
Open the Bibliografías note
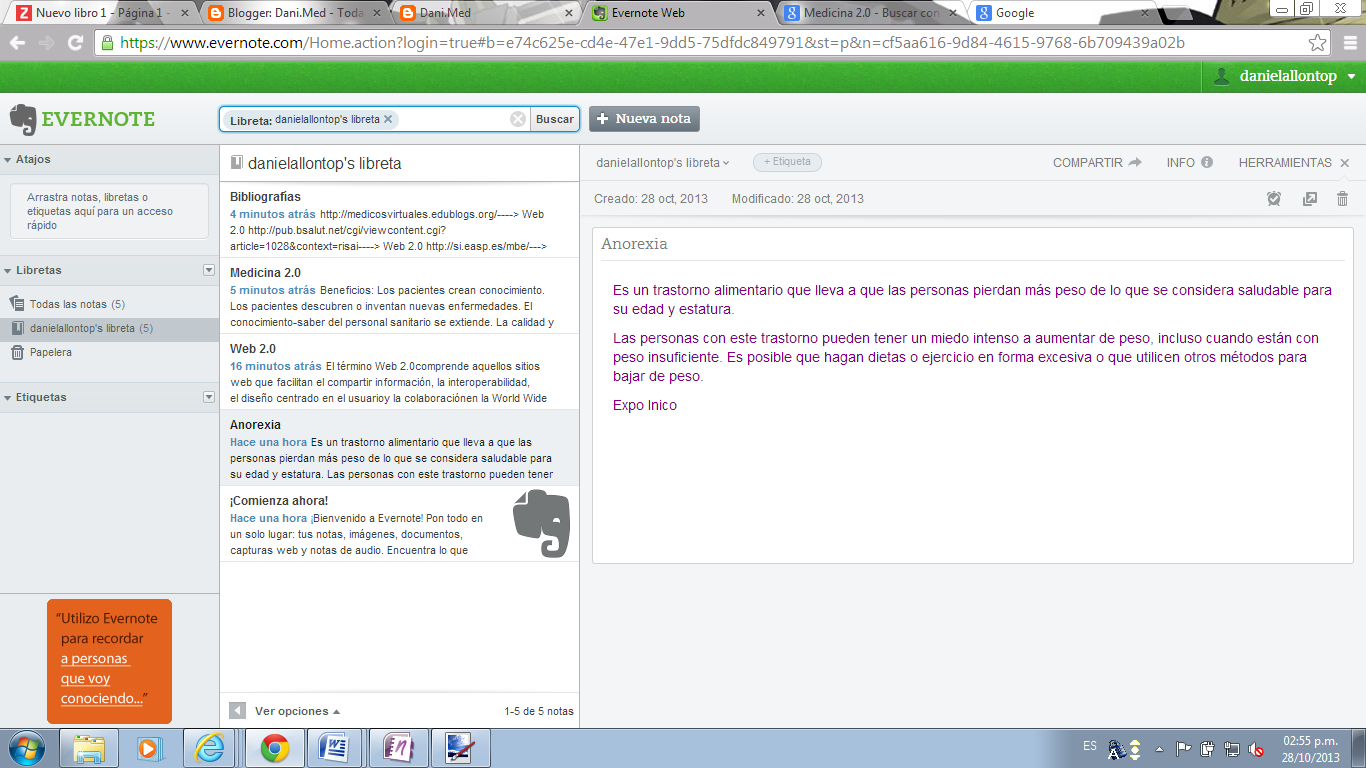click(399, 220)
